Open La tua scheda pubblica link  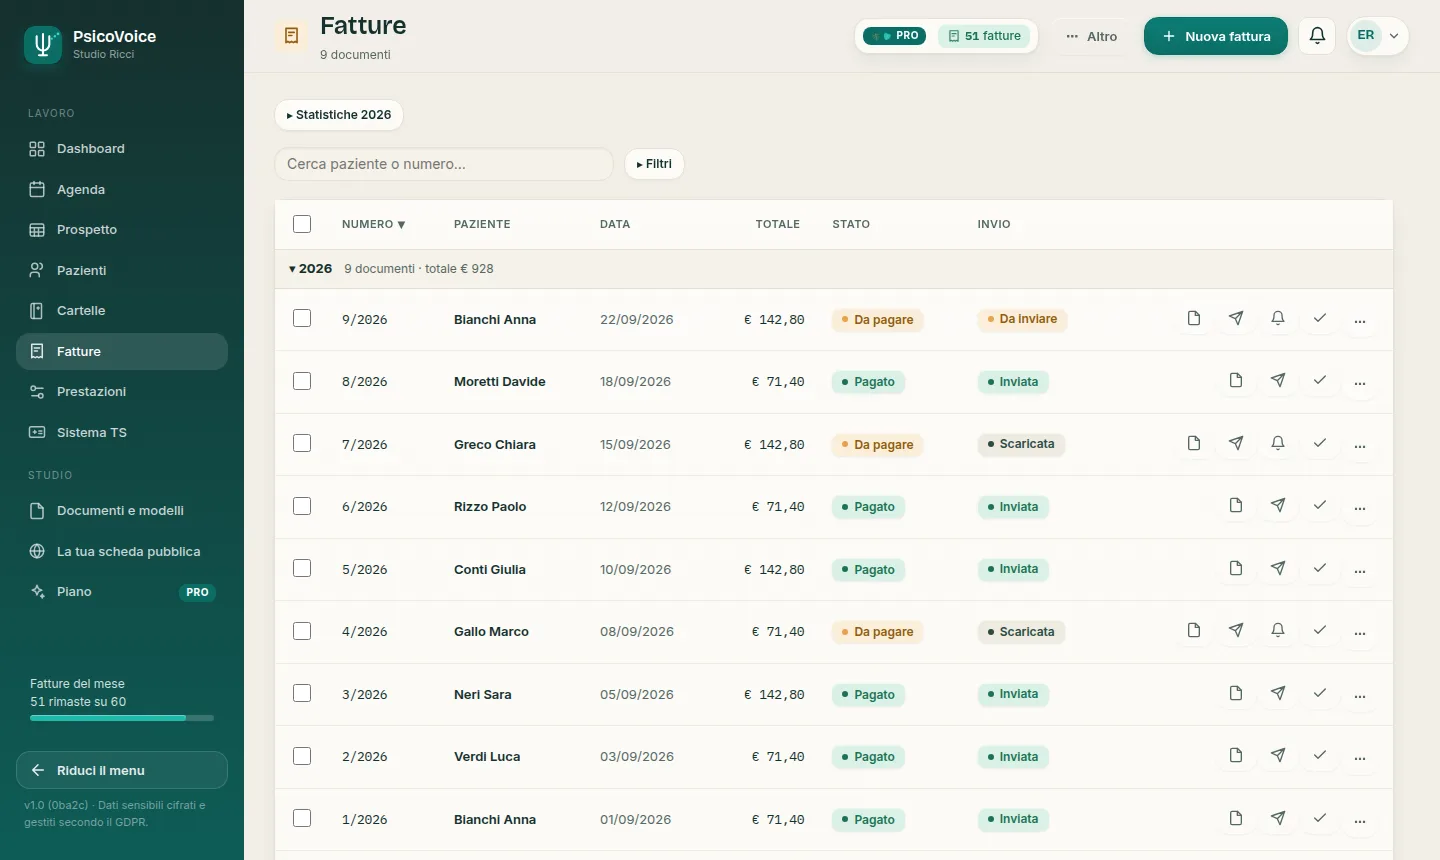coord(122,551)
